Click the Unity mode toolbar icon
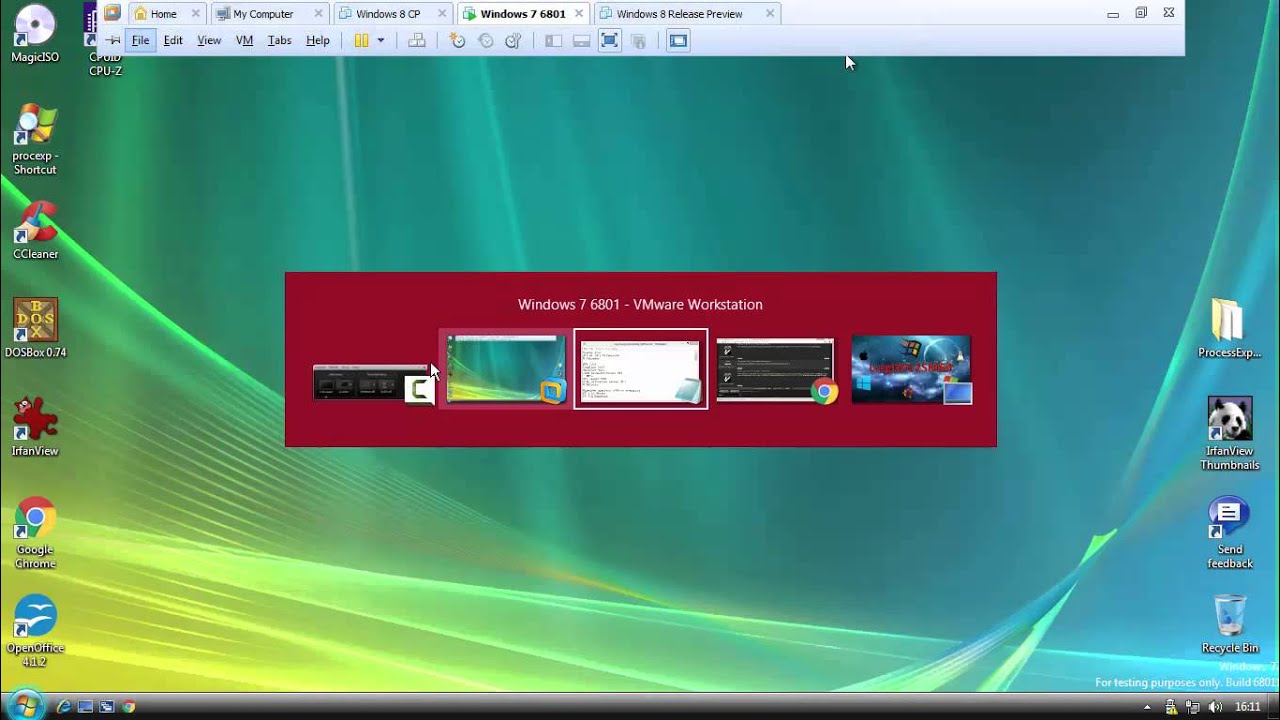Viewport: 1280px width, 720px height. tap(638, 41)
